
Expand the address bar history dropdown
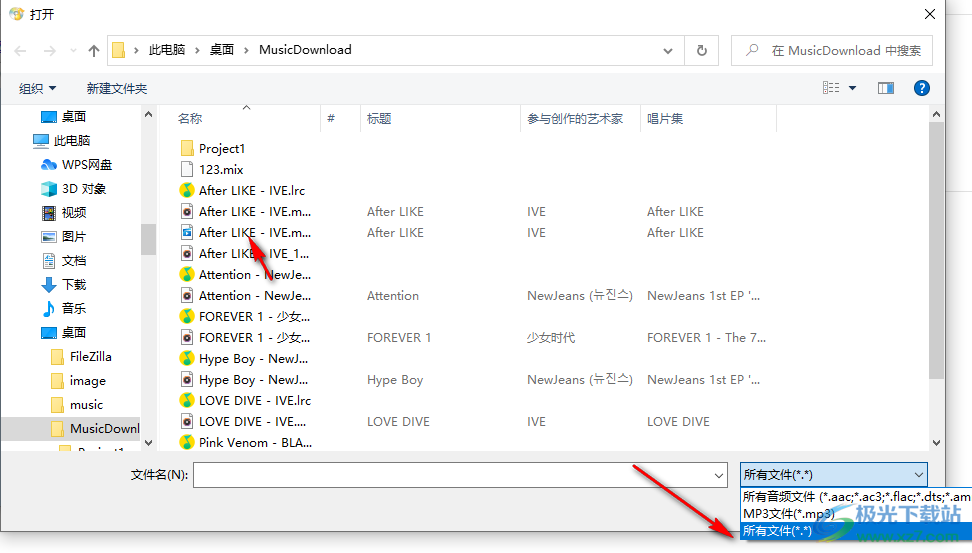coord(668,51)
